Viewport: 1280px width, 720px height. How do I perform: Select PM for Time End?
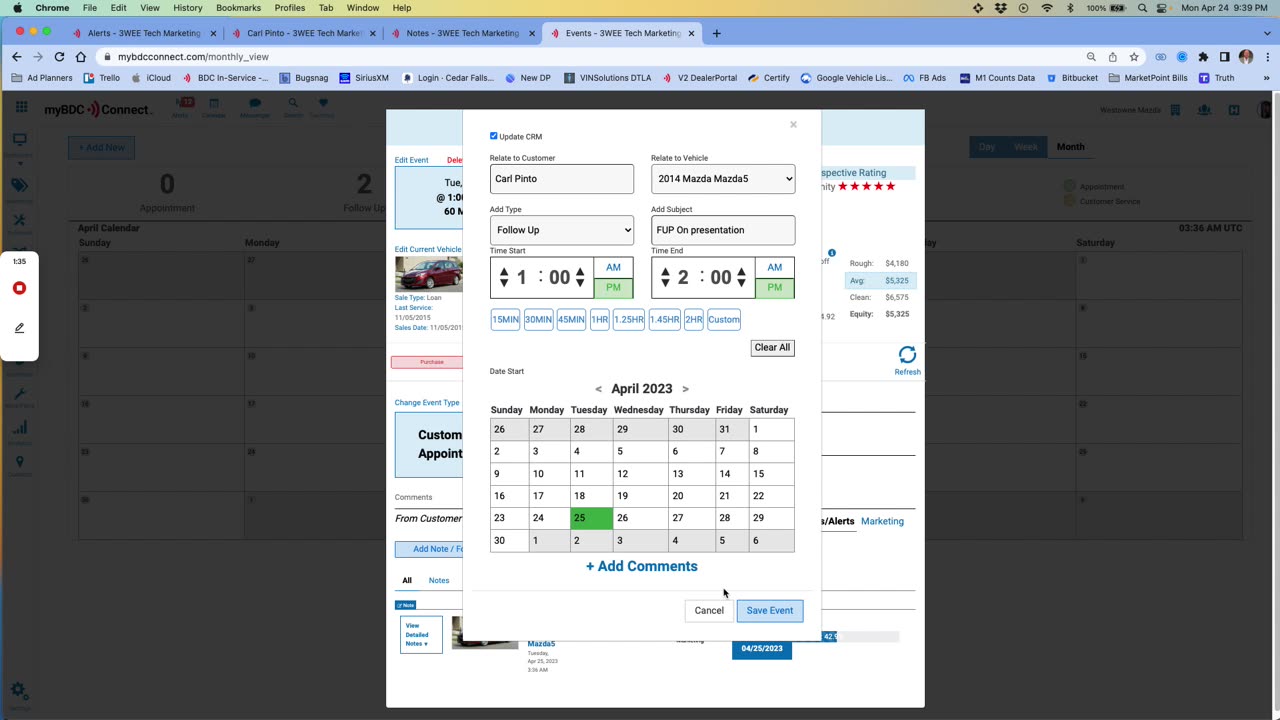pos(775,288)
